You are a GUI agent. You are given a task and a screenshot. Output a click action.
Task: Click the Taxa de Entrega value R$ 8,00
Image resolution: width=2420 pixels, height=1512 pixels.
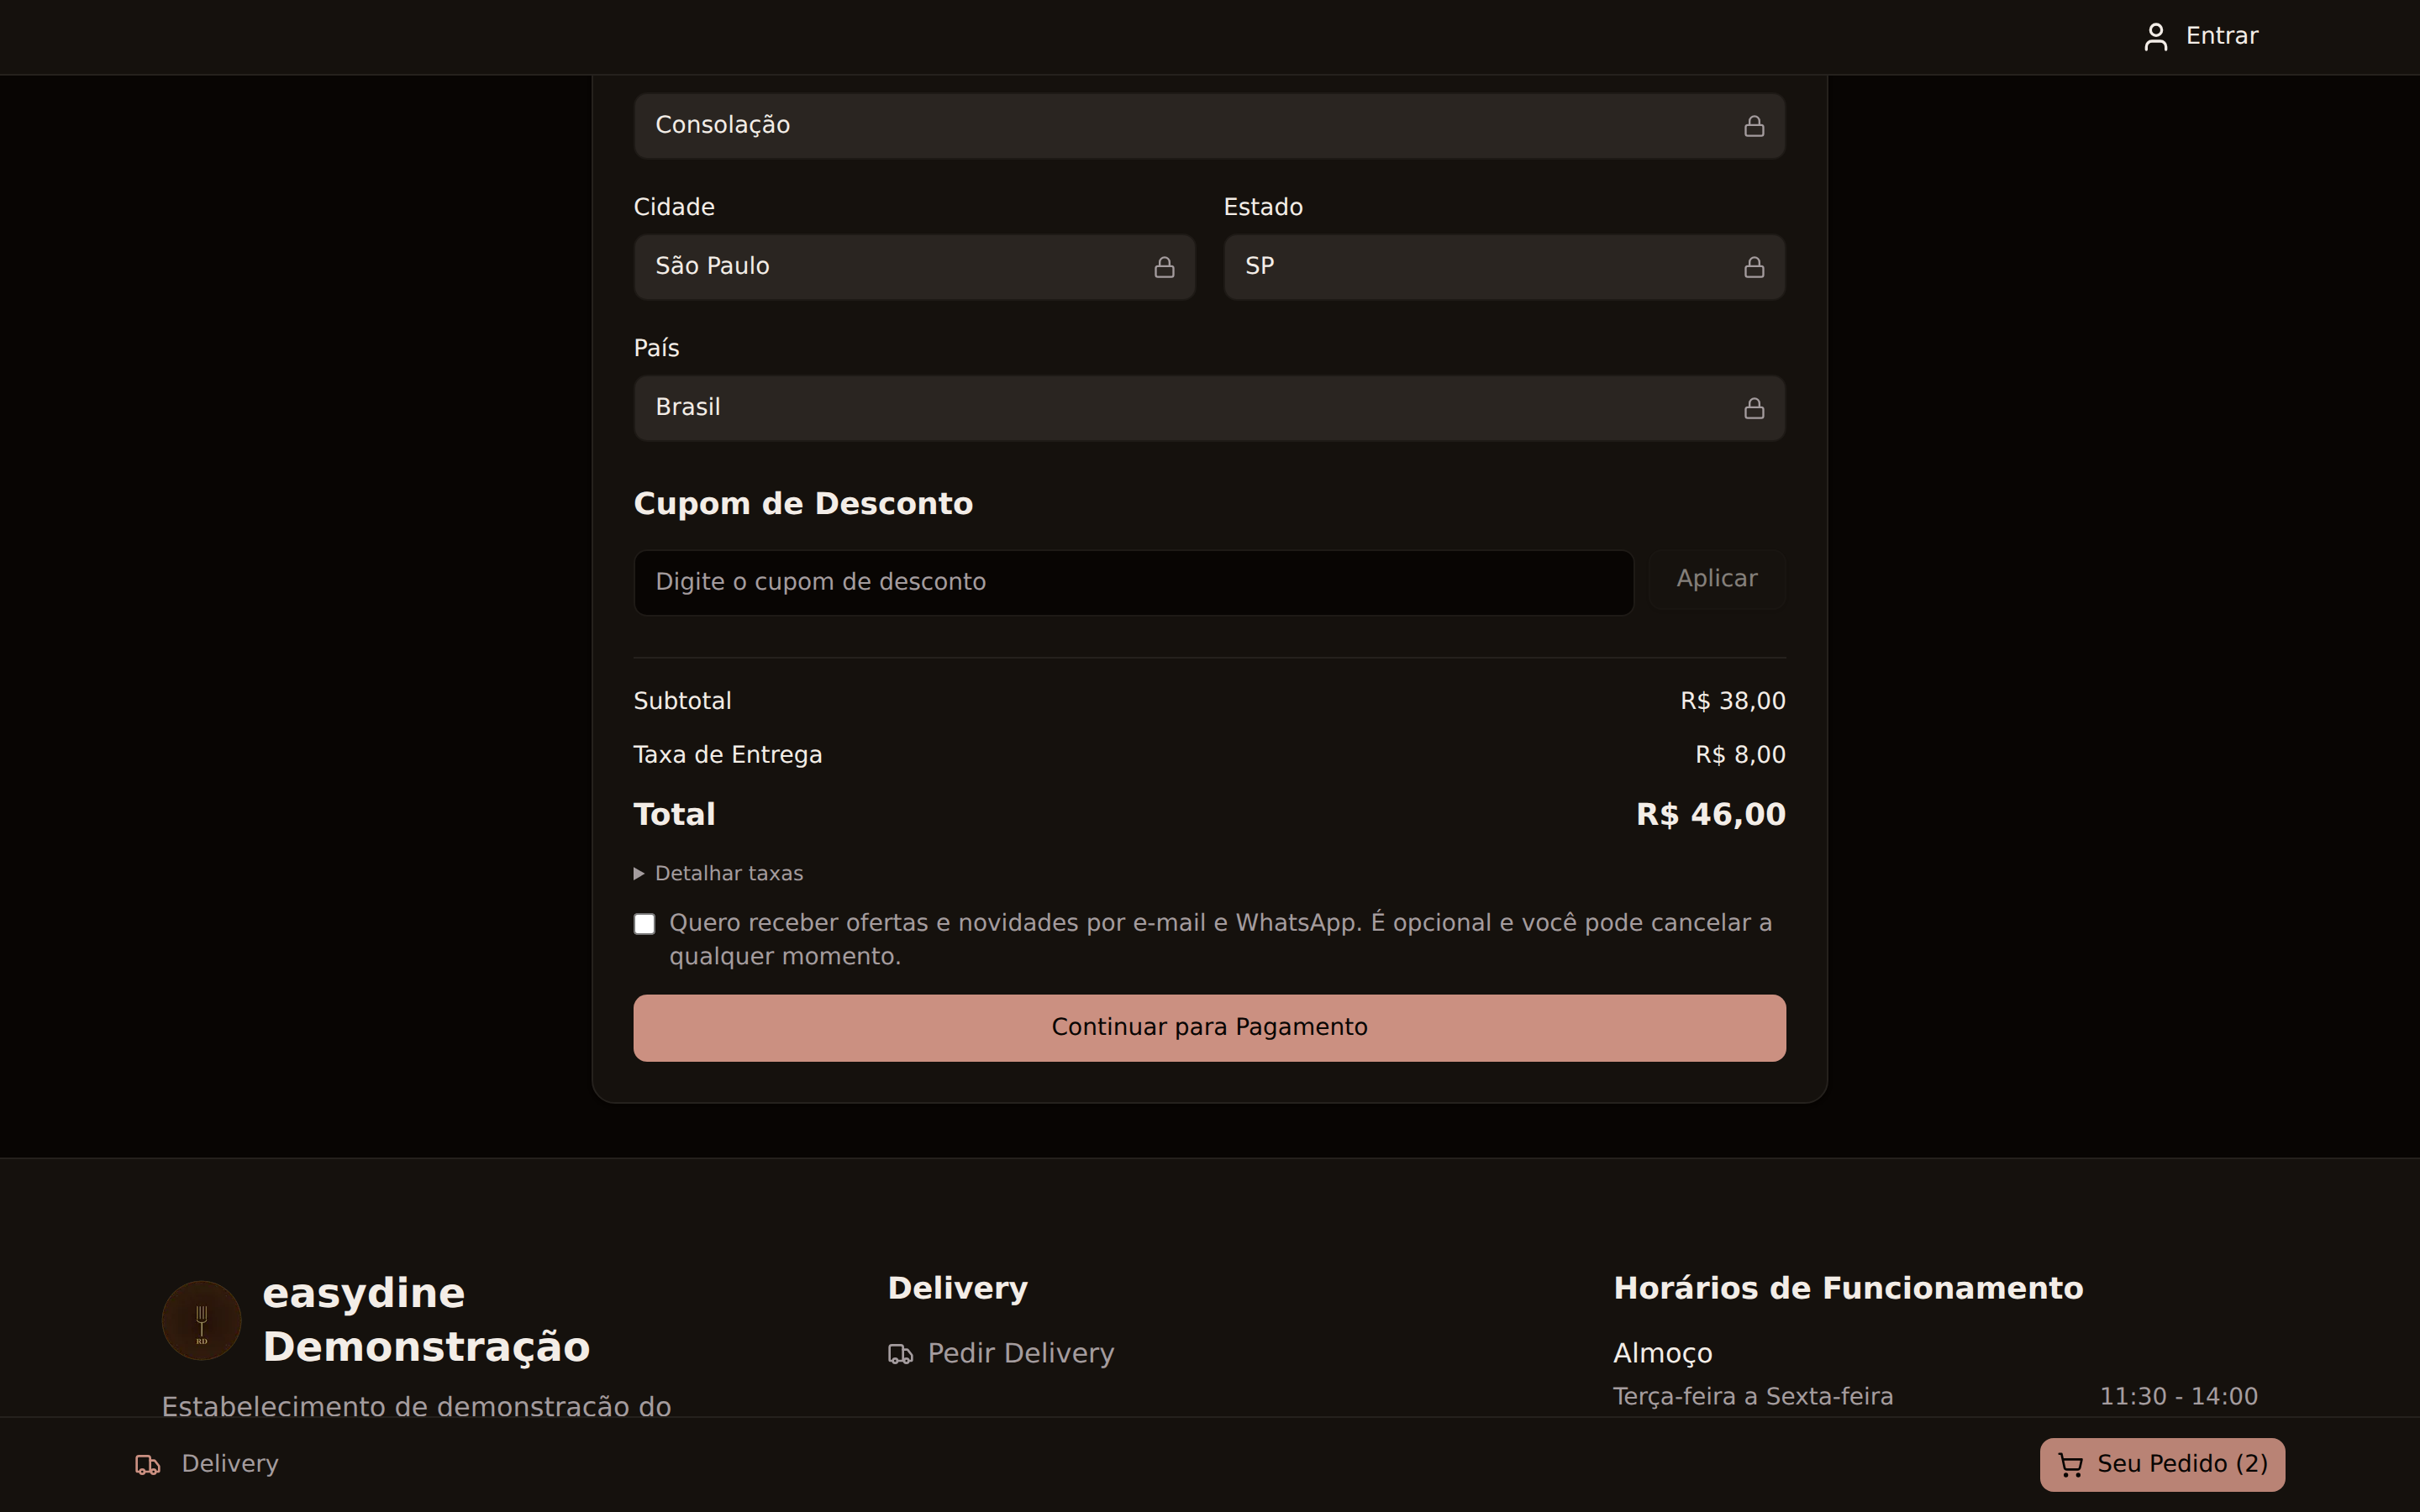click(1740, 755)
